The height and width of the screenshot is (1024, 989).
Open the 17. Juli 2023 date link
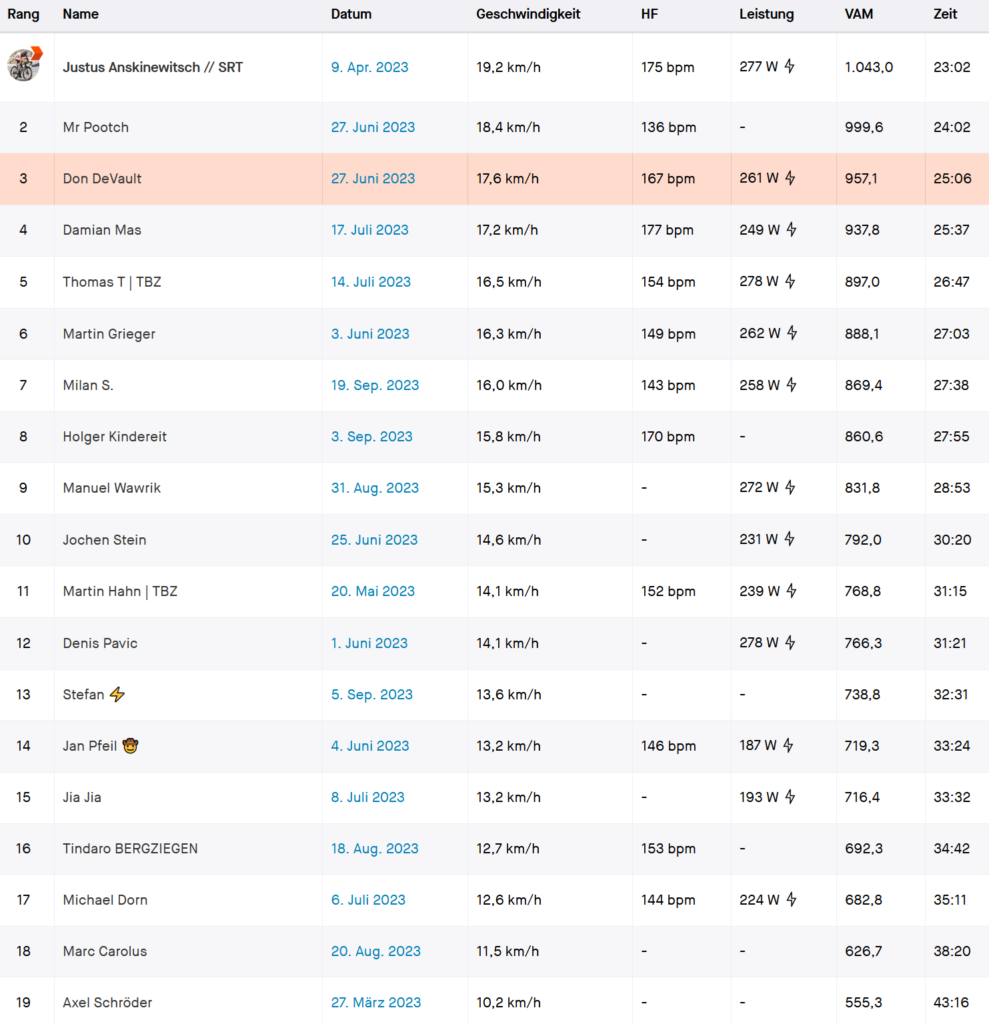pyautogui.click(x=369, y=230)
